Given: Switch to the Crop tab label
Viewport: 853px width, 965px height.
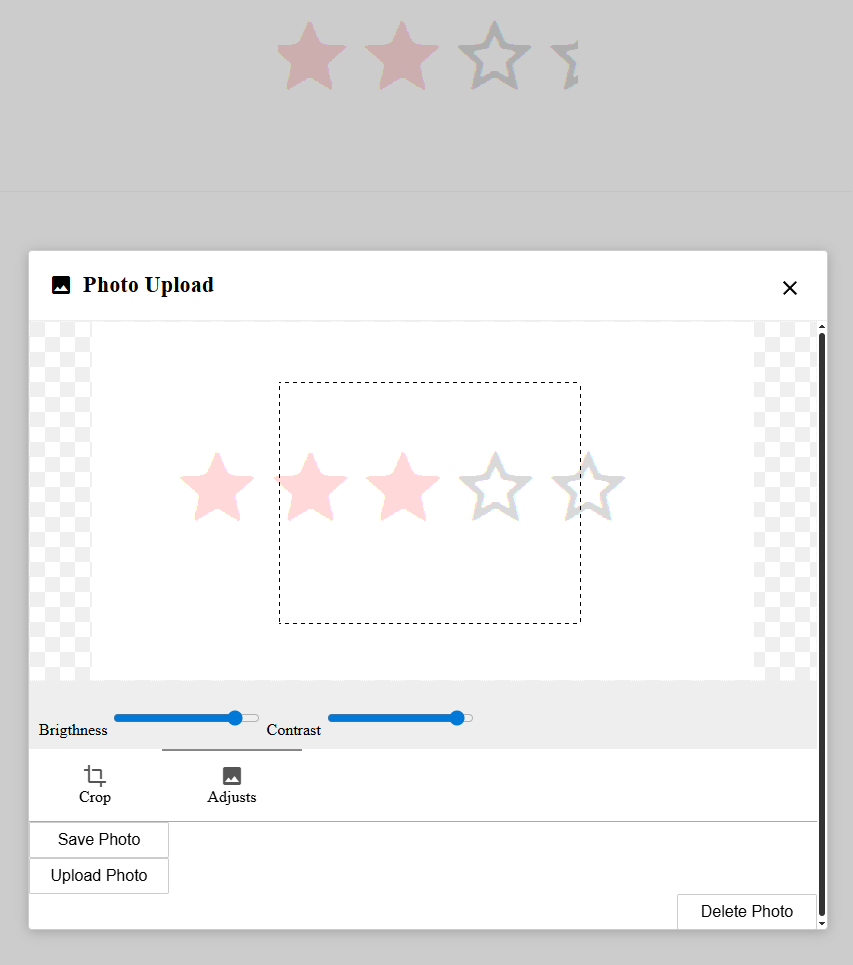Looking at the screenshot, I should pyautogui.click(x=95, y=797).
